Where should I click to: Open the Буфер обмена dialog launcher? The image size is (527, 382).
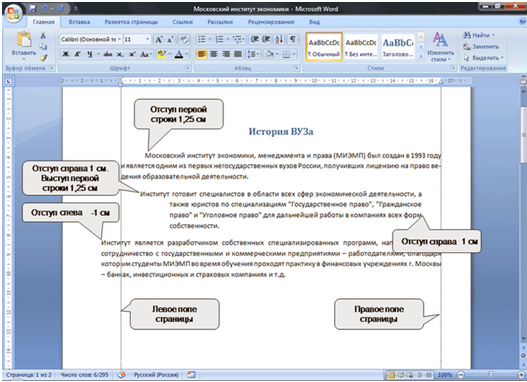(52, 68)
